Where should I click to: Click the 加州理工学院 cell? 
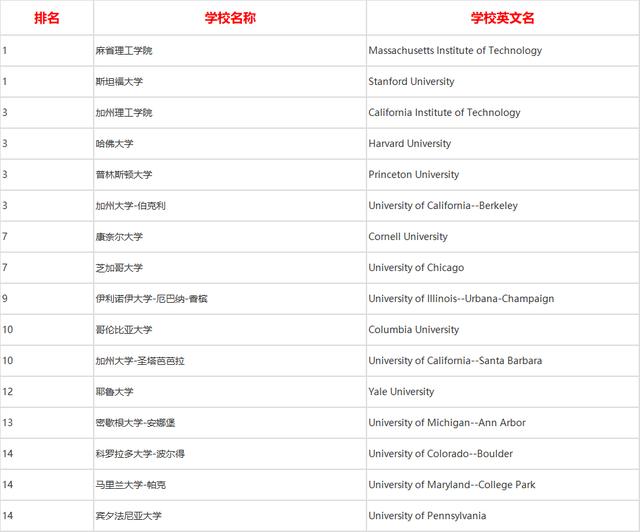tap(230, 113)
